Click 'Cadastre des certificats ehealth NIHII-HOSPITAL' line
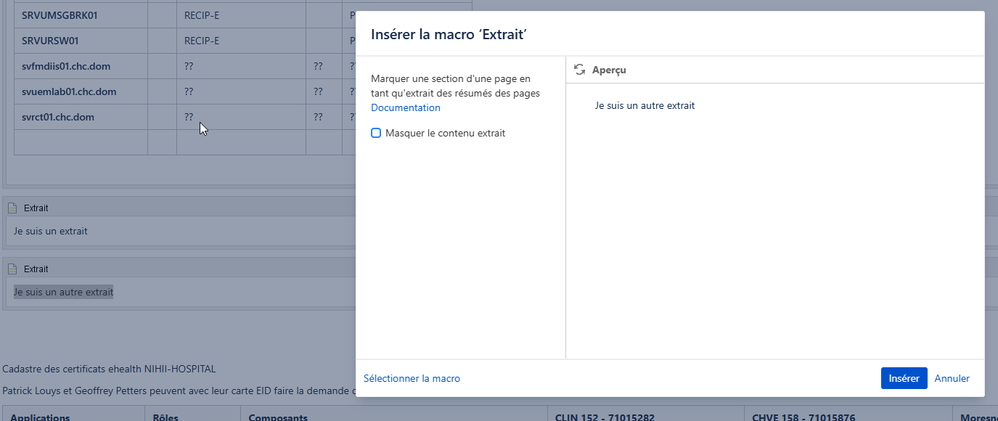 tap(109, 369)
